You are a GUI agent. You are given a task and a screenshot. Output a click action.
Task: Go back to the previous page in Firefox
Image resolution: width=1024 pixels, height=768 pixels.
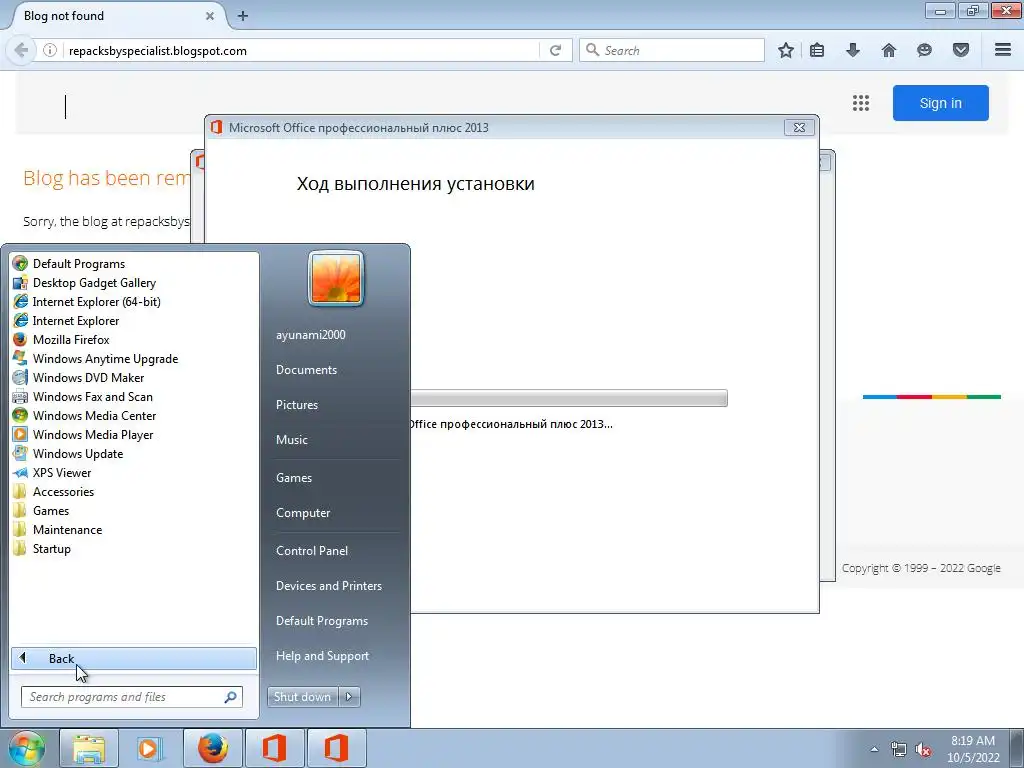pos(21,50)
